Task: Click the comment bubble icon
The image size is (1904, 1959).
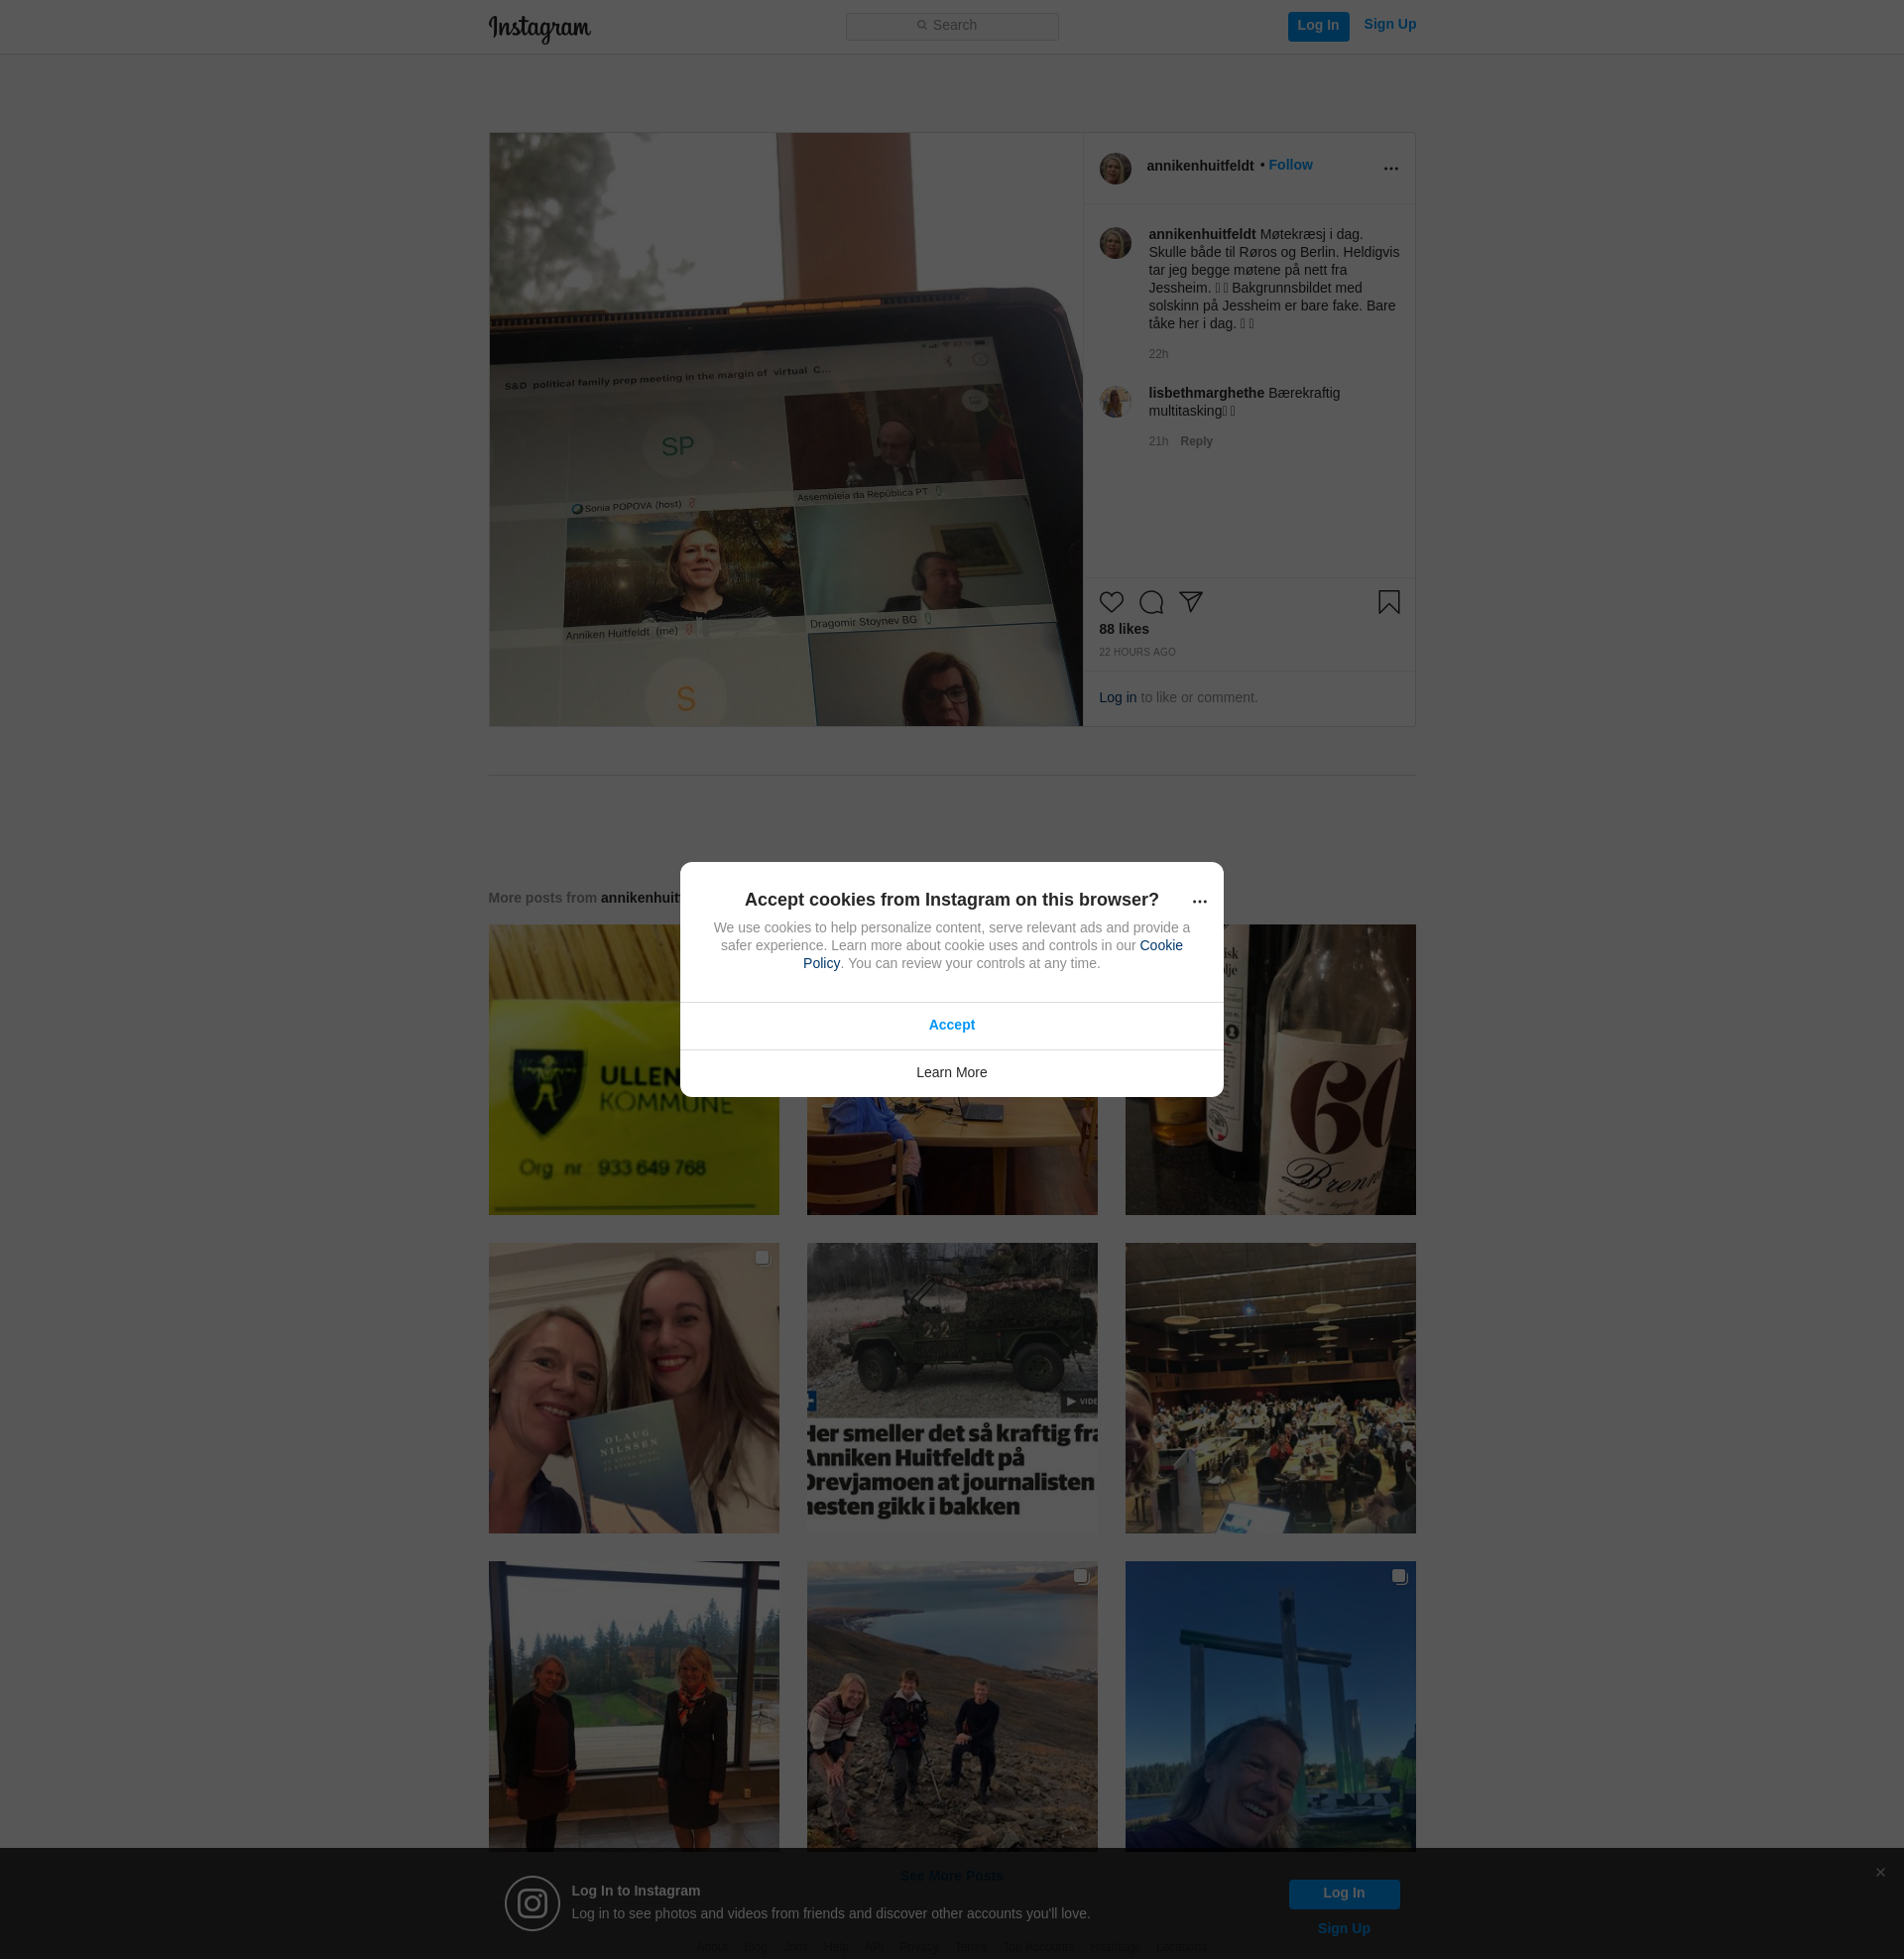Action: [x=1151, y=602]
